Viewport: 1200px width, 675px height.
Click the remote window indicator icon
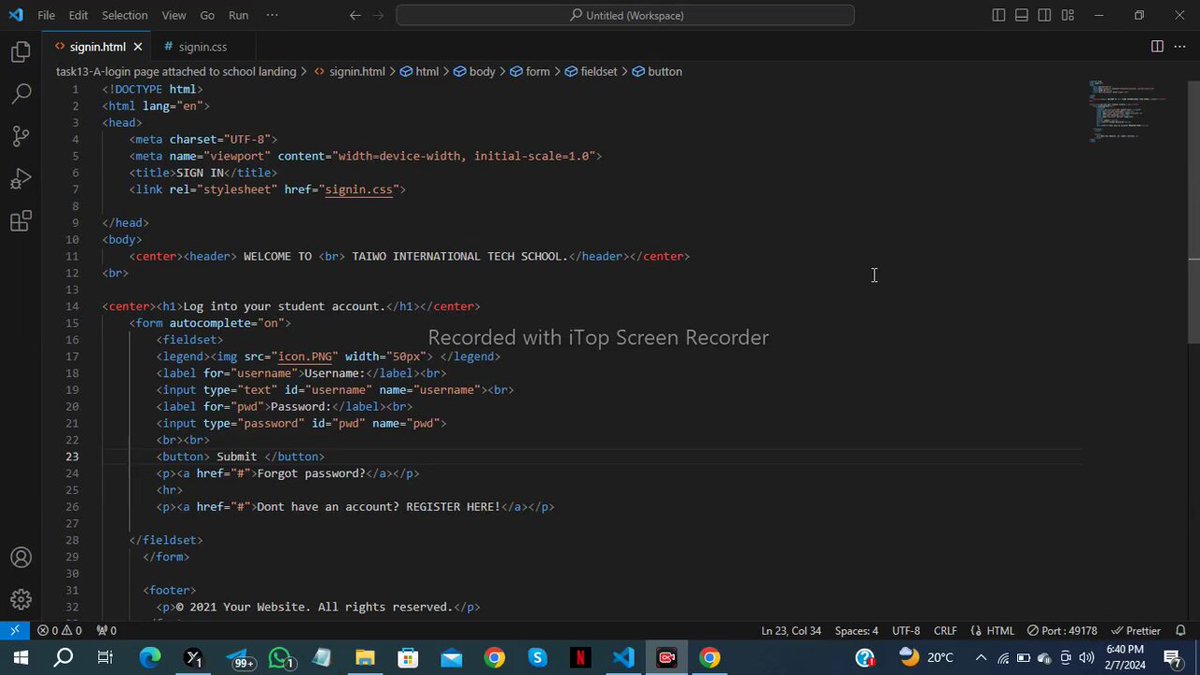(x=14, y=631)
